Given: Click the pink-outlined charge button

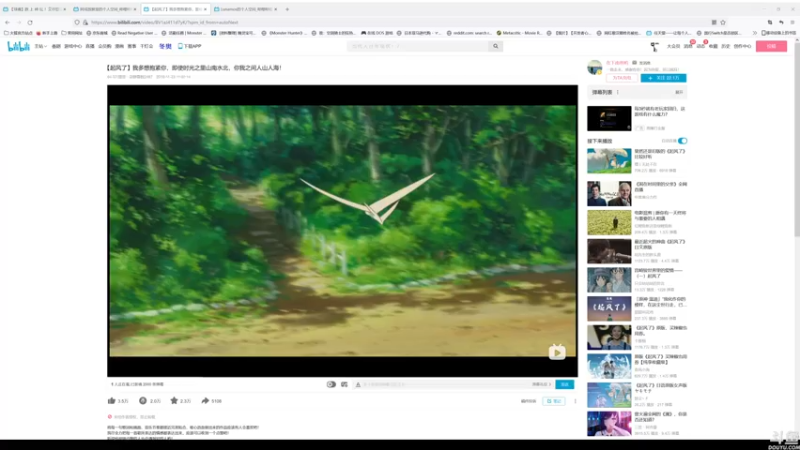Looking at the screenshot, I should click(x=622, y=78).
